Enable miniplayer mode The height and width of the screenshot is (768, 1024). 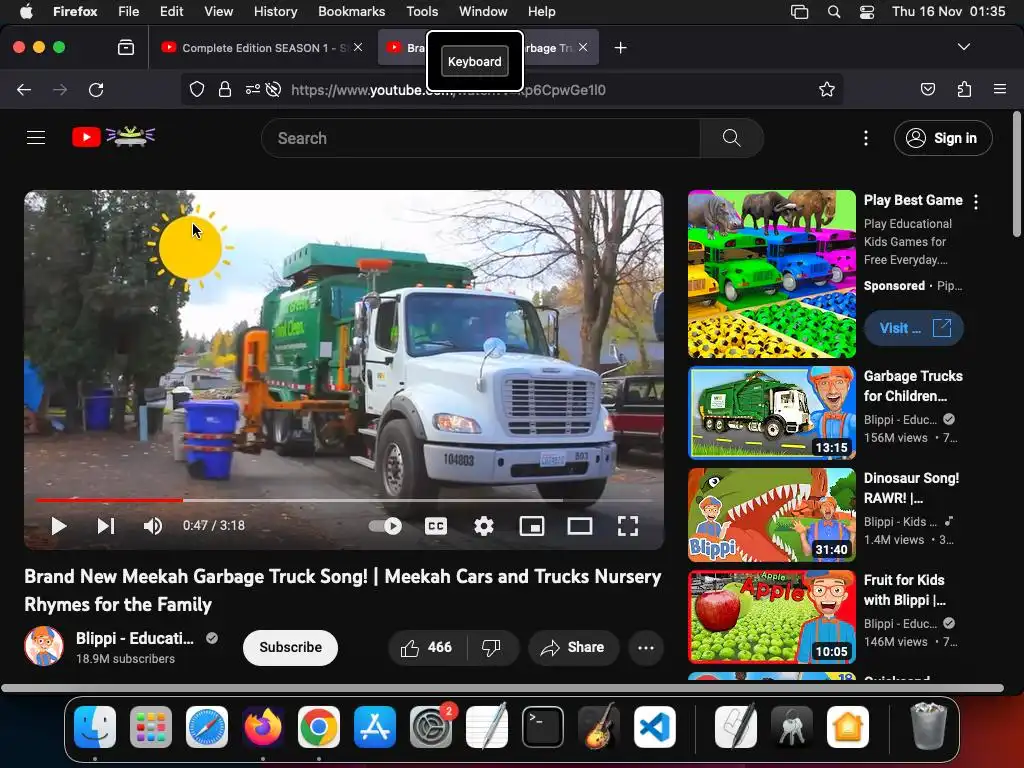pyautogui.click(x=532, y=526)
